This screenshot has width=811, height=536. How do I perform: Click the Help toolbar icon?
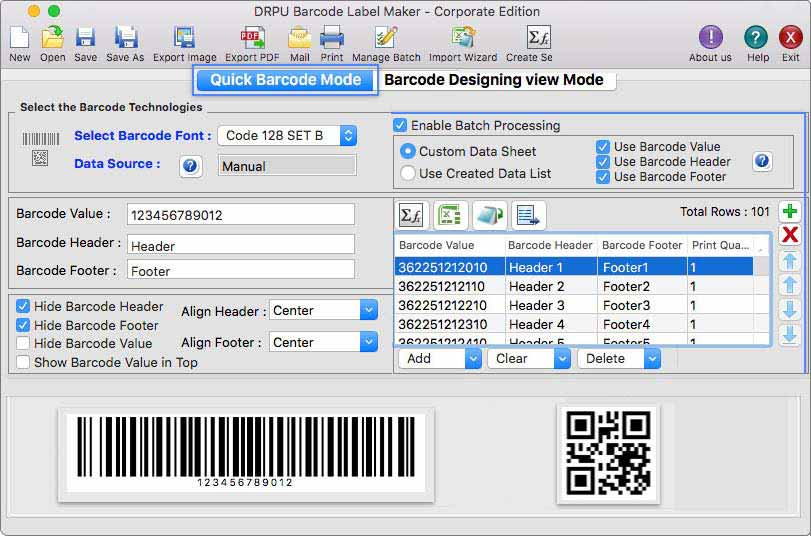(x=756, y=37)
